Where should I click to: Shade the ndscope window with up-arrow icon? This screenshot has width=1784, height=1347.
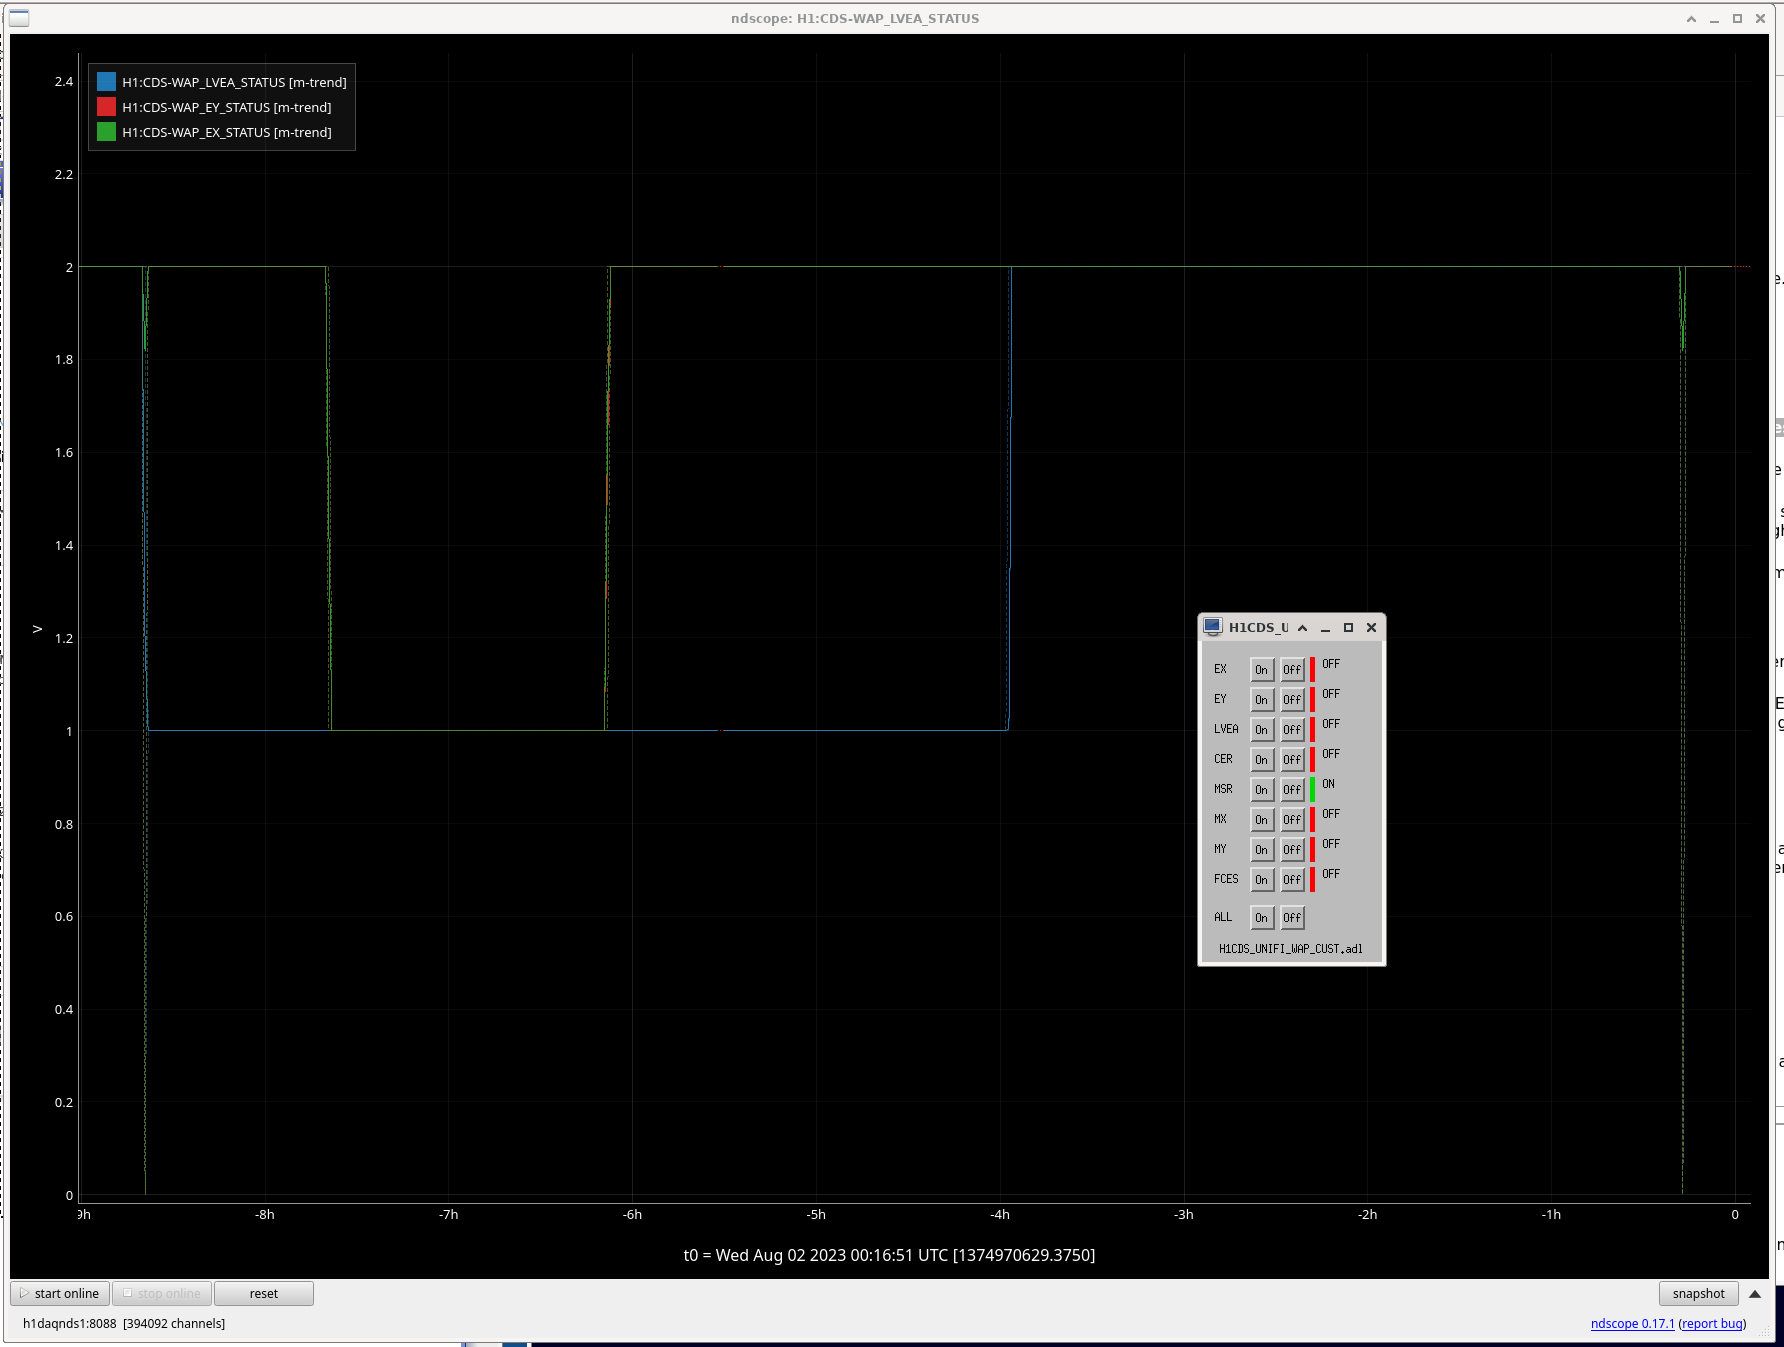[x=1691, y=19]
